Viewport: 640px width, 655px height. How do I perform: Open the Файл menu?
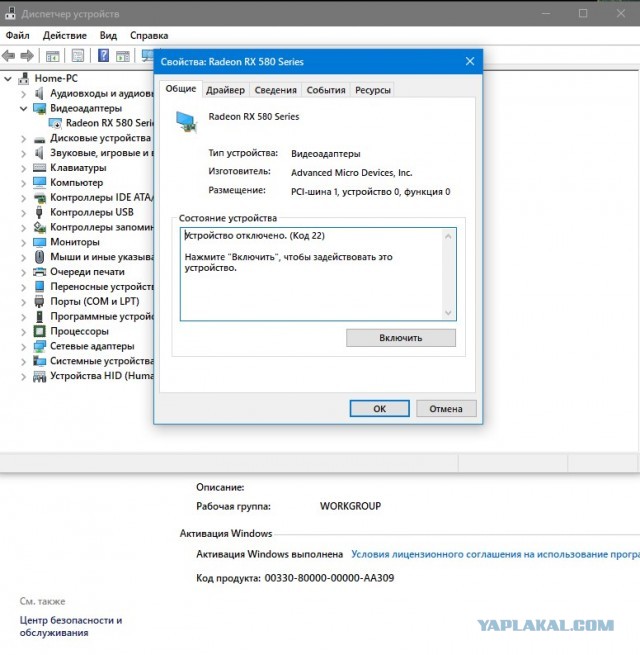point(18,36)
